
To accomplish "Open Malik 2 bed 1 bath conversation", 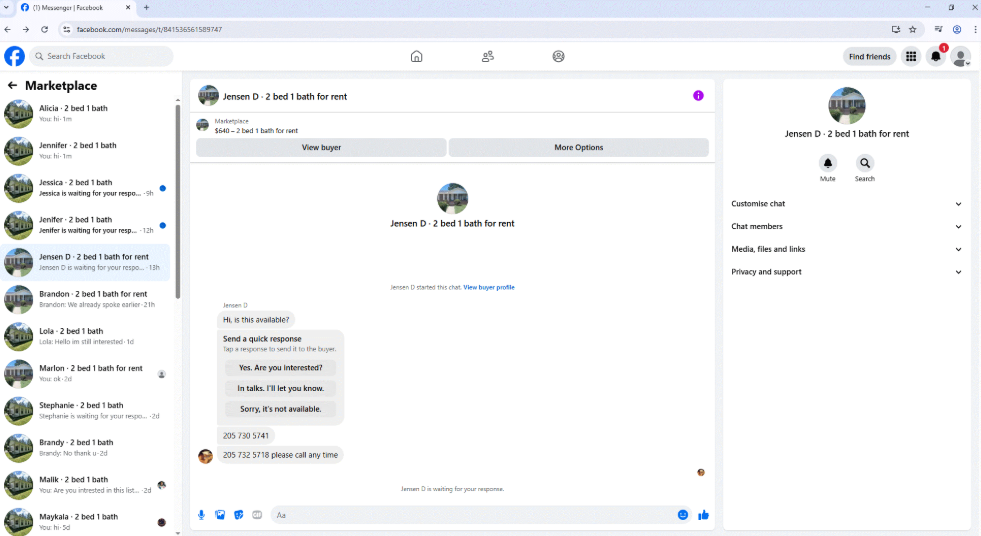I will tap(86, 485).
